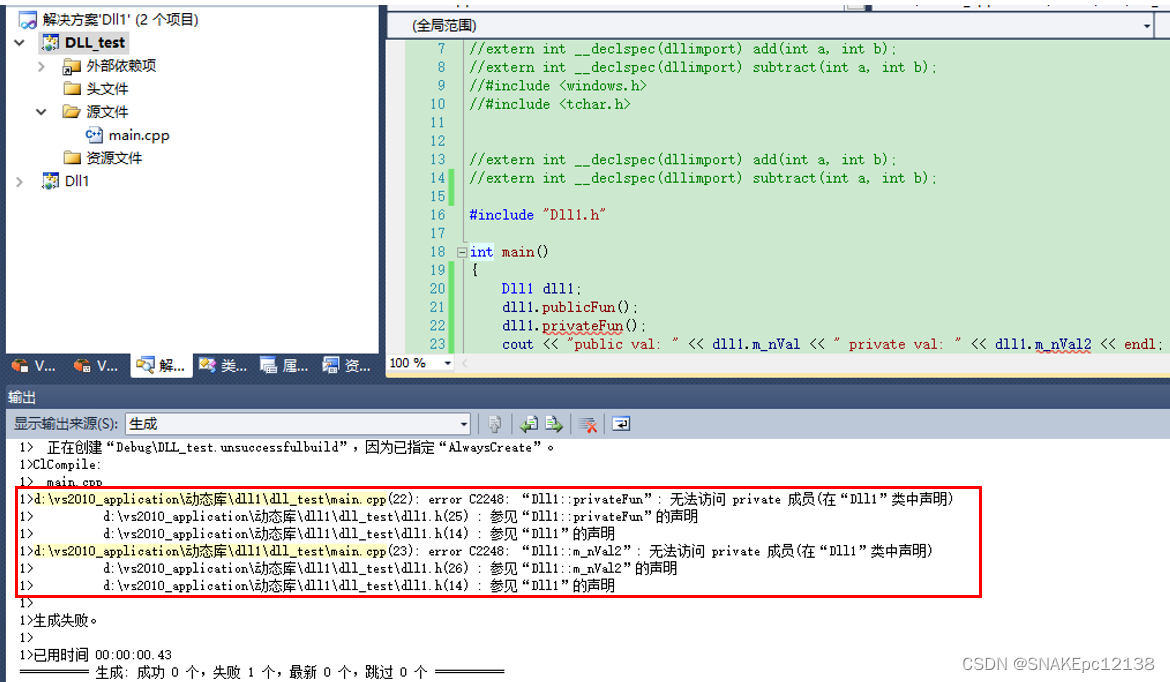The width and height of the screenshot is (1170, 682).
Task: Click the 已用时间 00:00:00.43 line
Action: (96, 655)
